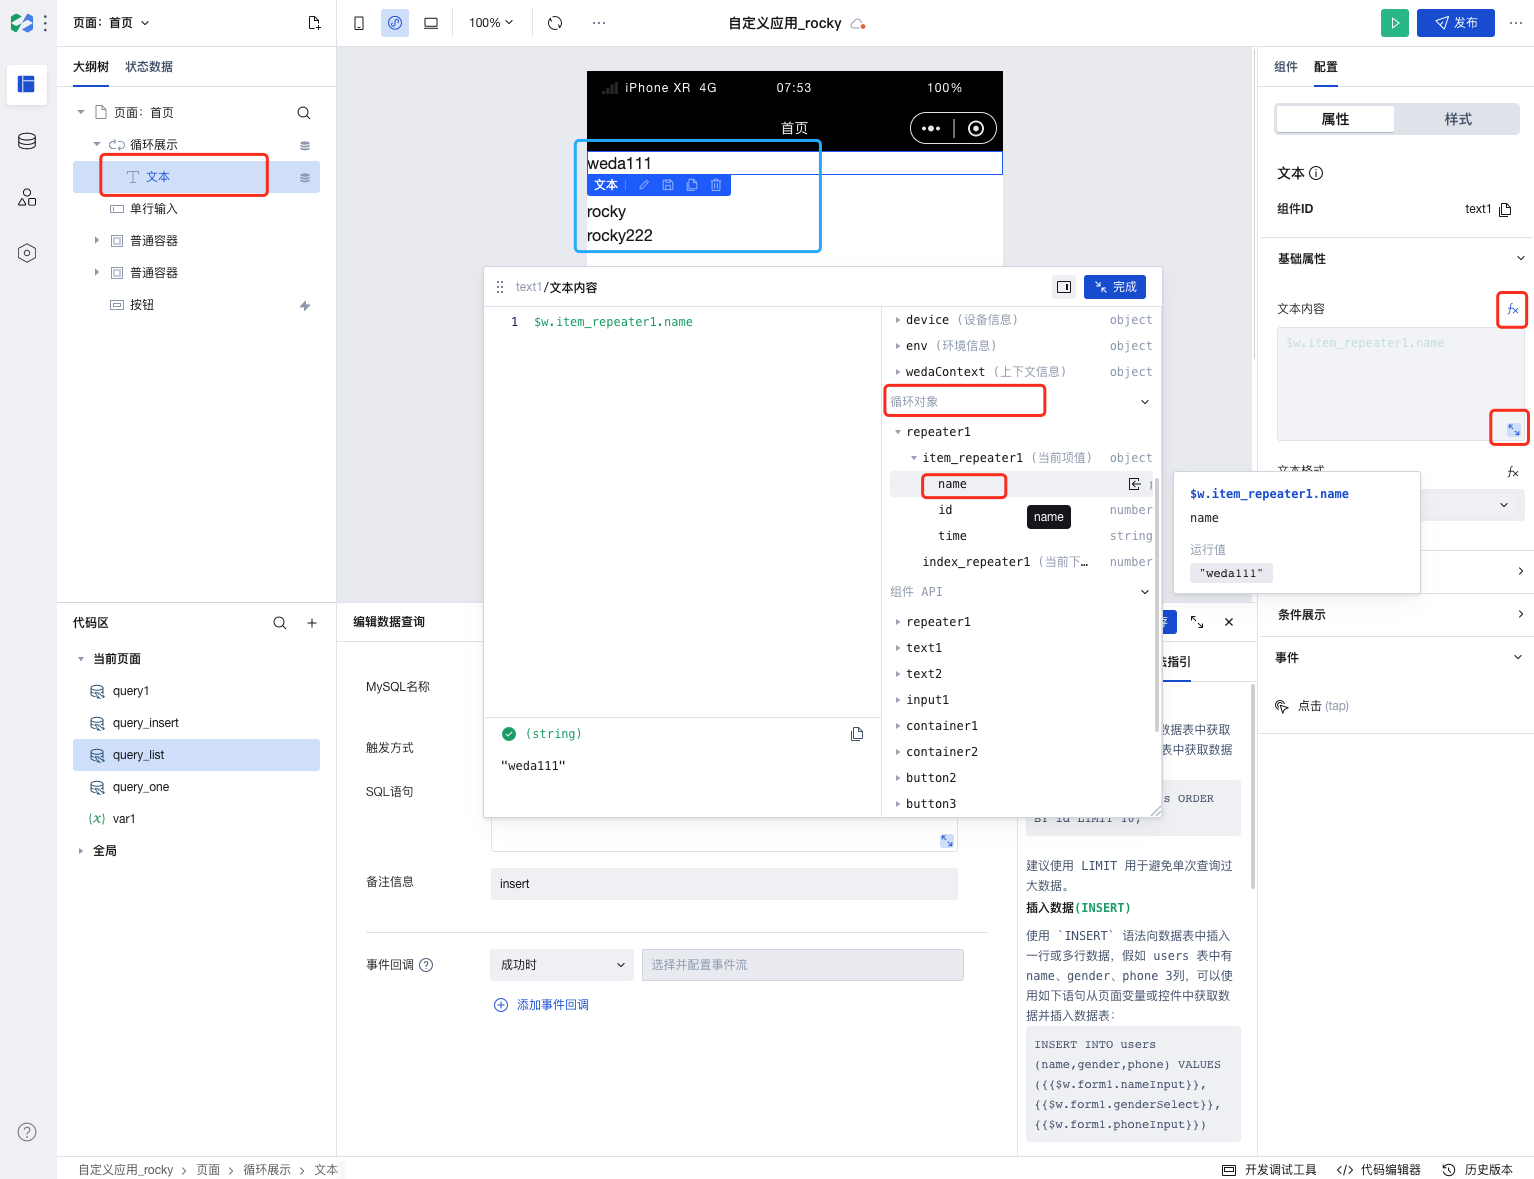The image size is (1534, 1179).
Task: Click the 备注信息 insert input field
Action: tap(724, 884)
